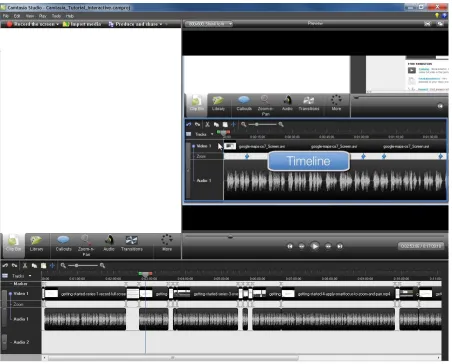Click the blue icon beside the lightbulb

click(x=444, y=15)
